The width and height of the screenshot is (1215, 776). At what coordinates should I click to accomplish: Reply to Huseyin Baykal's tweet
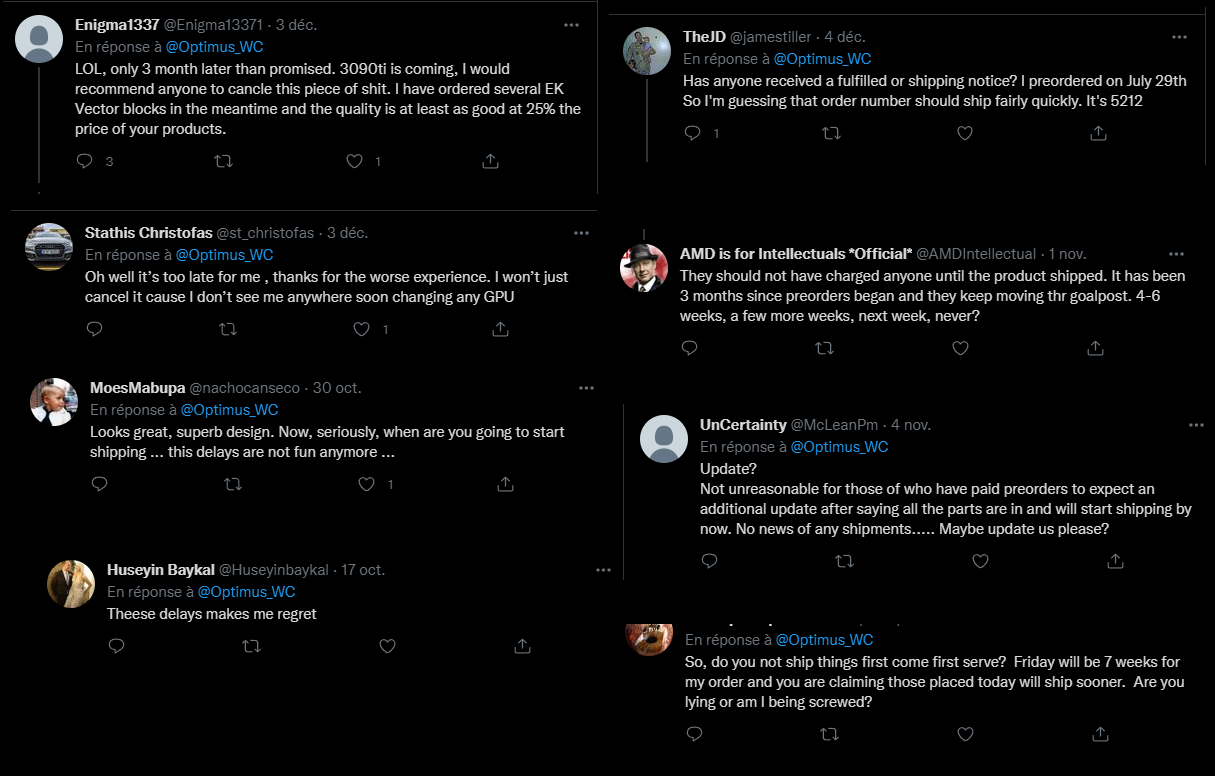[x=116, y=646]
